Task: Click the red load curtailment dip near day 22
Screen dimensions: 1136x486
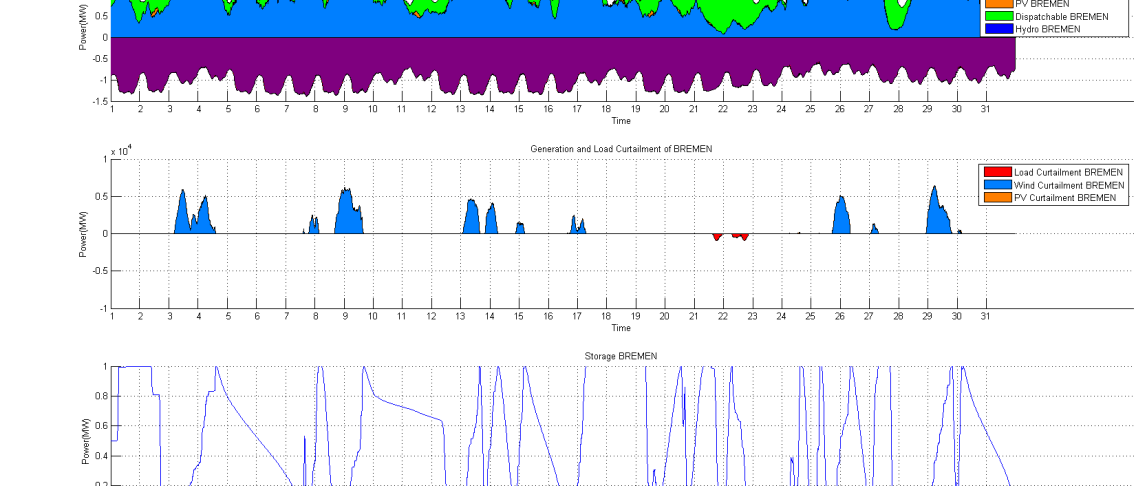Action: [717, 236]
